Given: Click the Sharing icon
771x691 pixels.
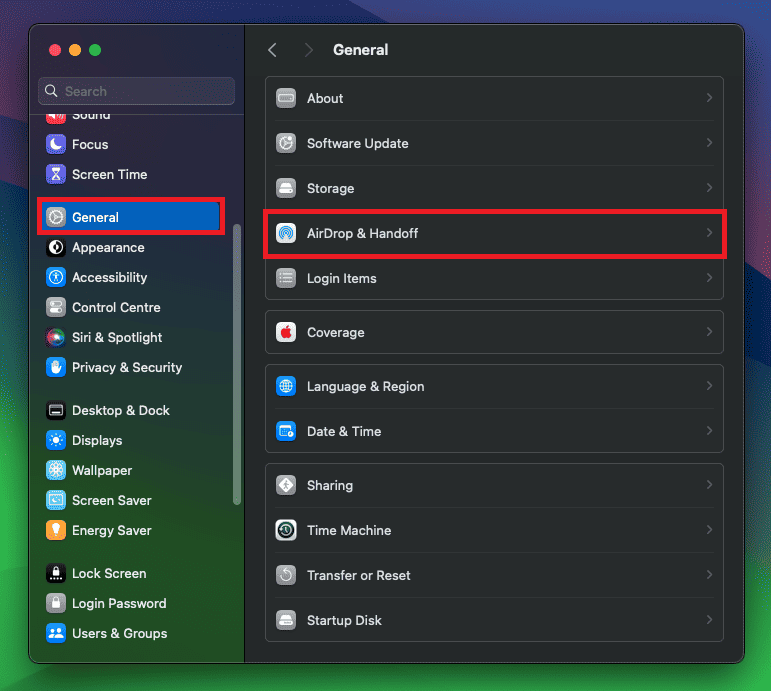Looking at the screenshot, I should pyautogui.click(x=286, y=485).
